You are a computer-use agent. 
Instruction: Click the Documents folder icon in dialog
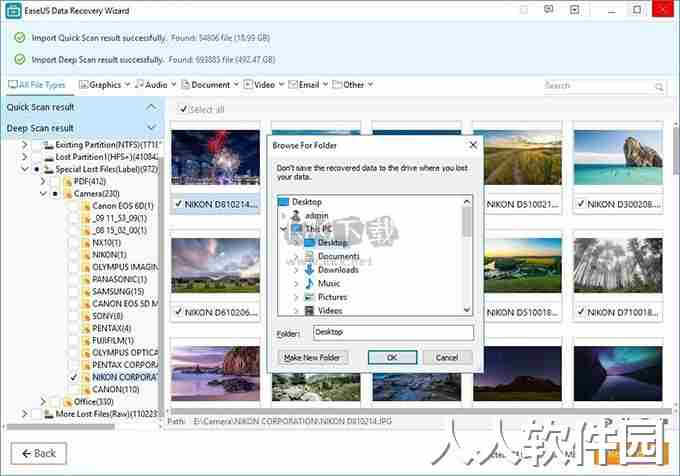coord(309,256)
